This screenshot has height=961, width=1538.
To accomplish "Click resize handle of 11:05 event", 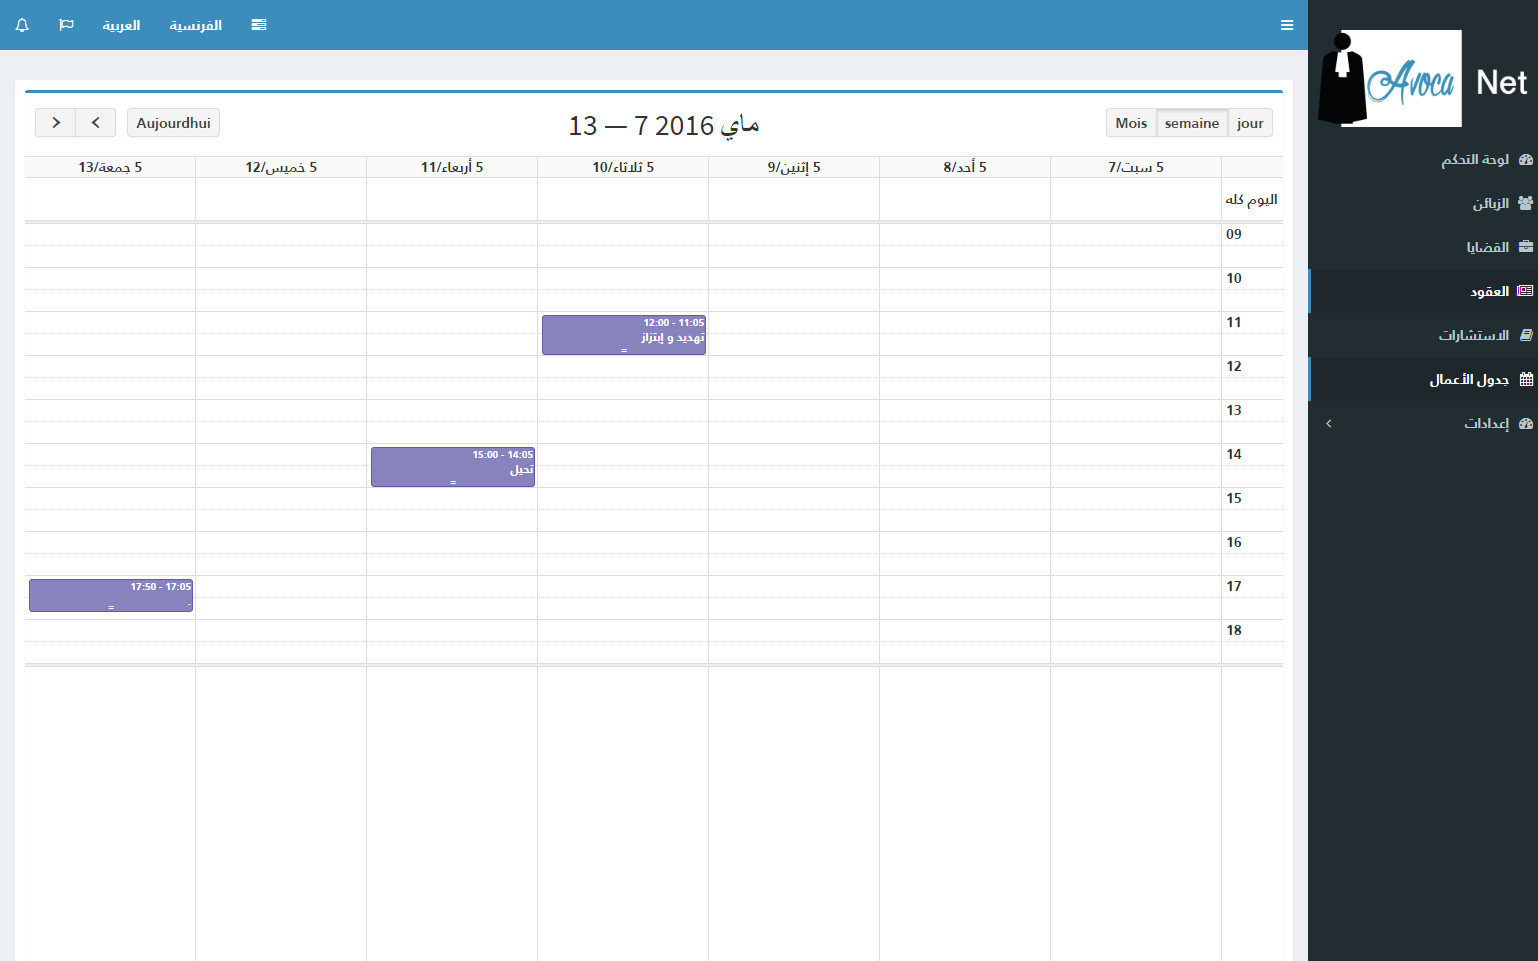I will (624, 351).
